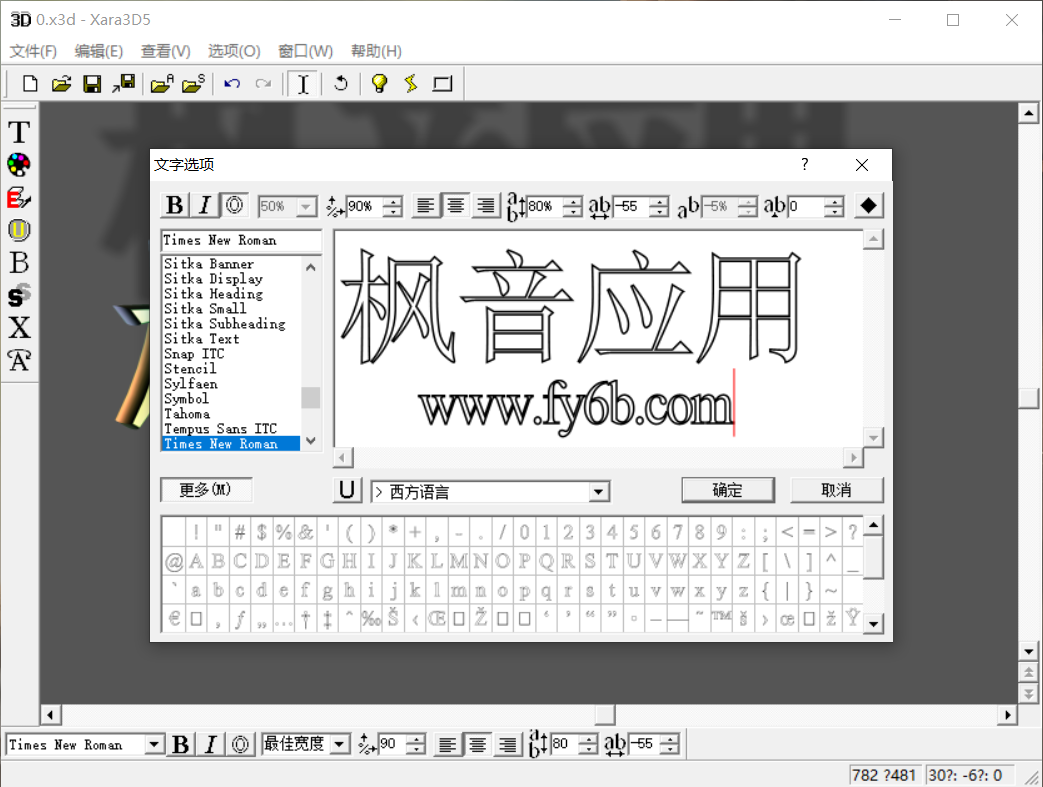Screen dimensions: 1043x787
Task: Click the 80% line spacing stepper in dialog
Action: [573, 206]
